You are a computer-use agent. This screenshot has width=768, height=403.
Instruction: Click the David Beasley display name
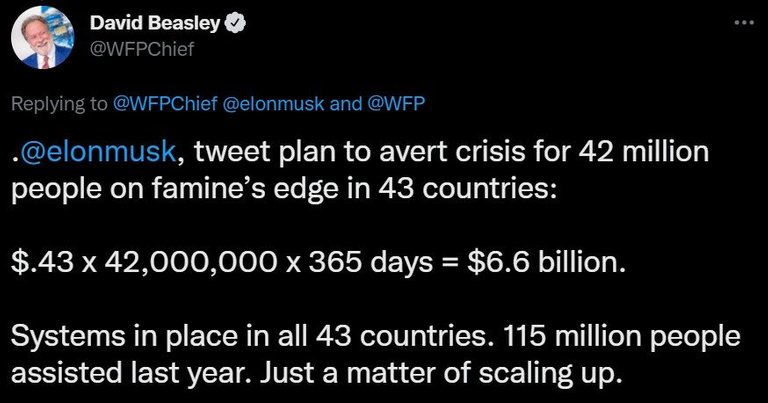pos(154,23)
